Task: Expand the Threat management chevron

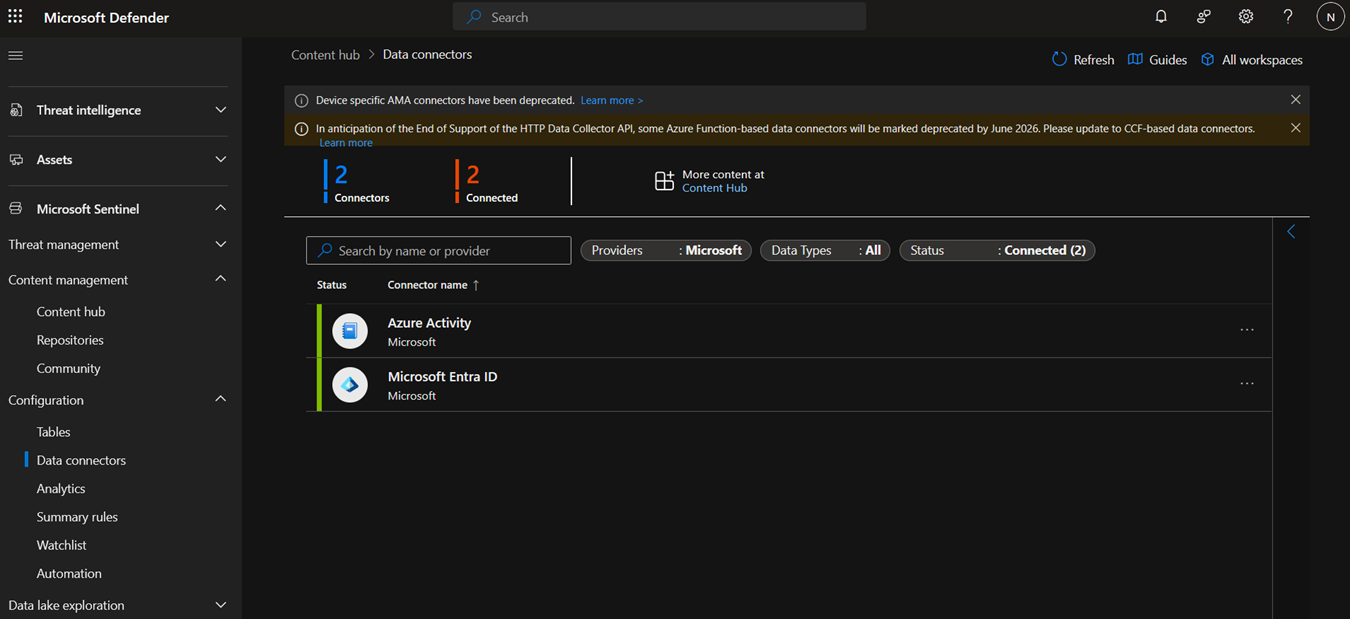Action: tap(221, 244)
